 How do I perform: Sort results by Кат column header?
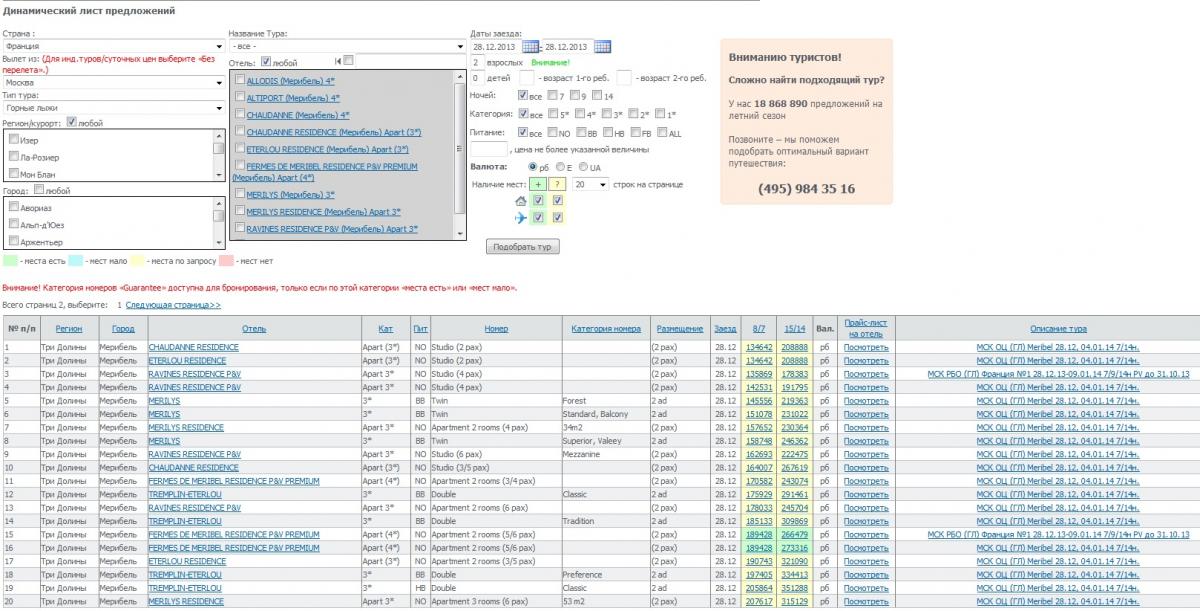click(386, 328)
